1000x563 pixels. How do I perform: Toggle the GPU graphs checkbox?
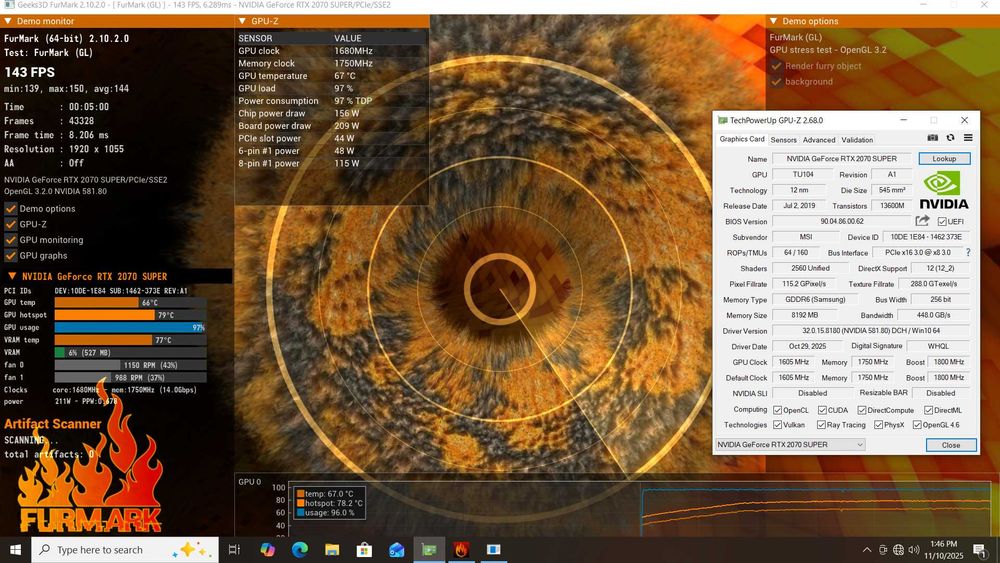(11, 256)
